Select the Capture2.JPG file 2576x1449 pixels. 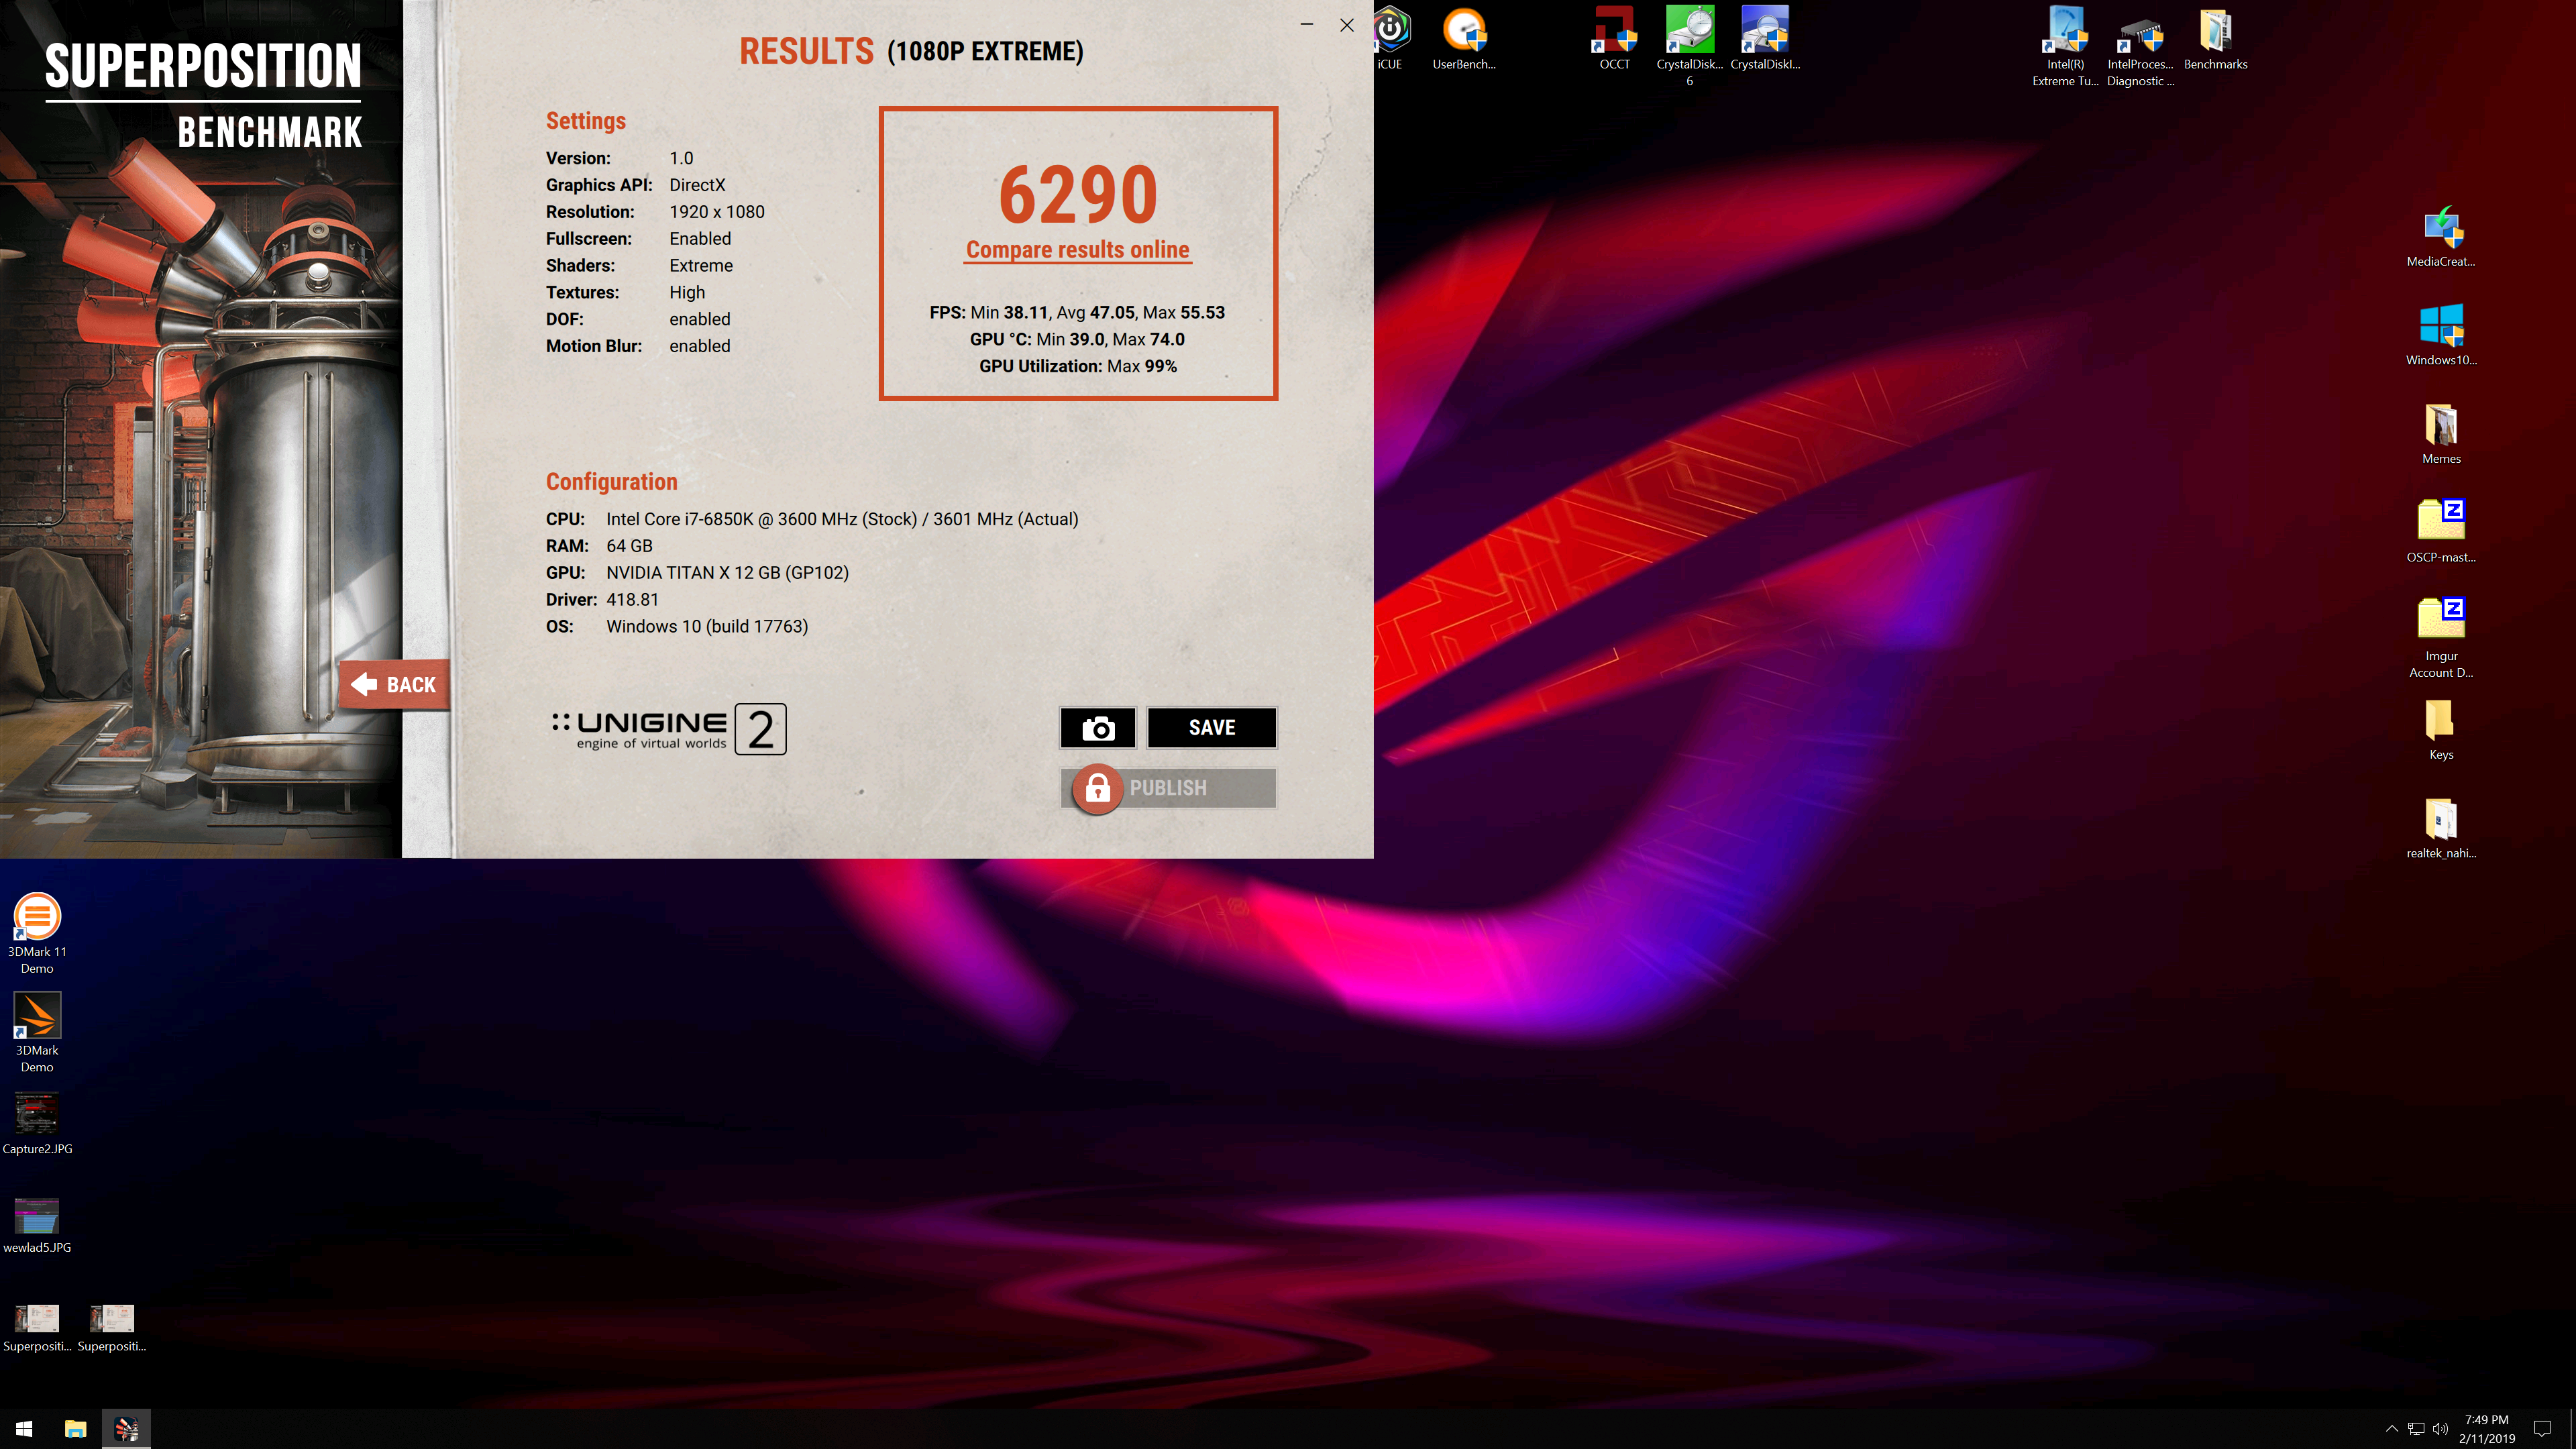(37, 1123)
